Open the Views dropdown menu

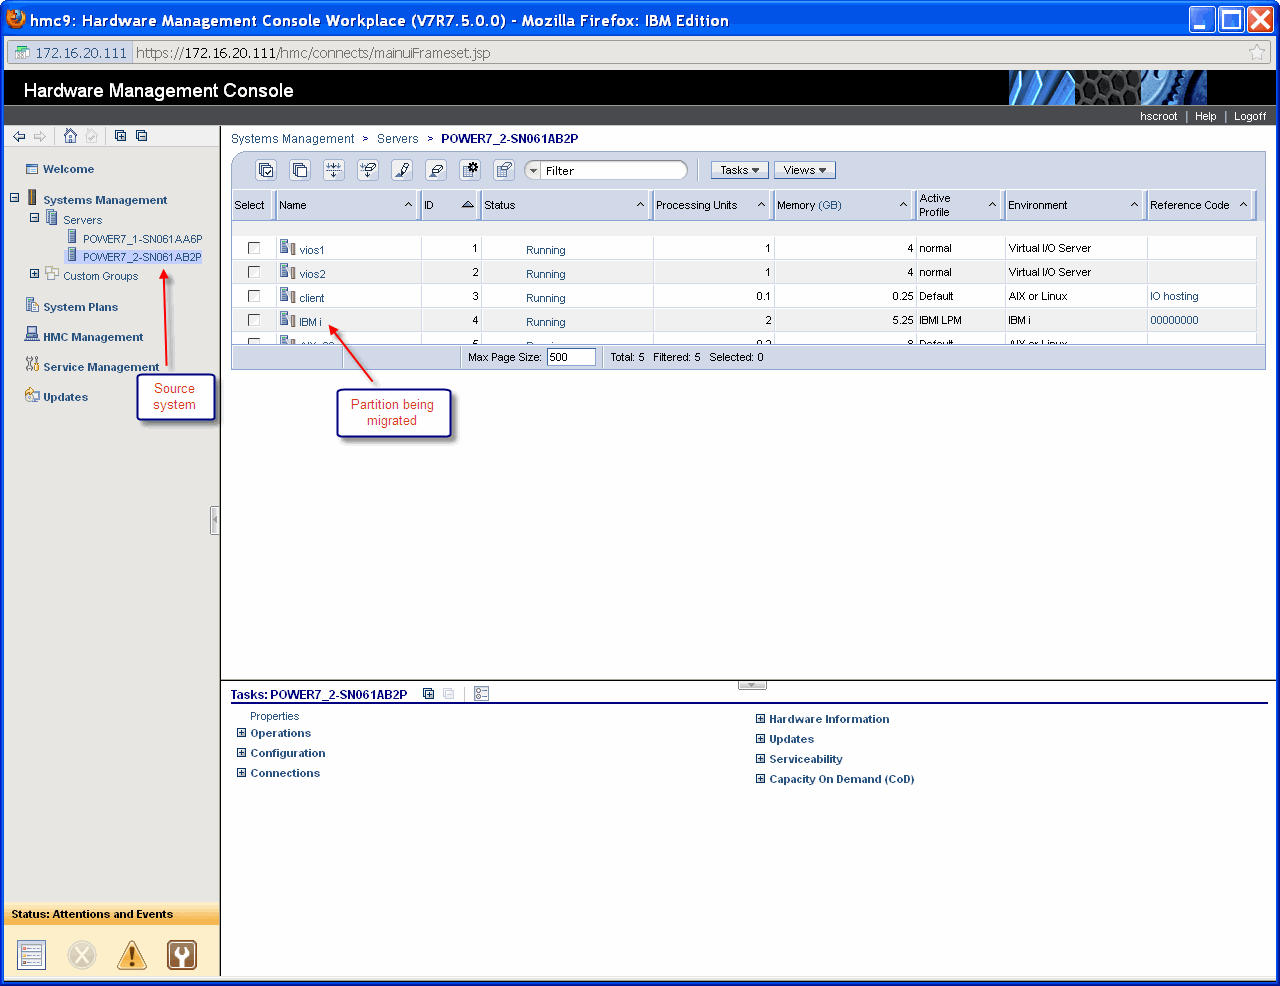(804, 170)
